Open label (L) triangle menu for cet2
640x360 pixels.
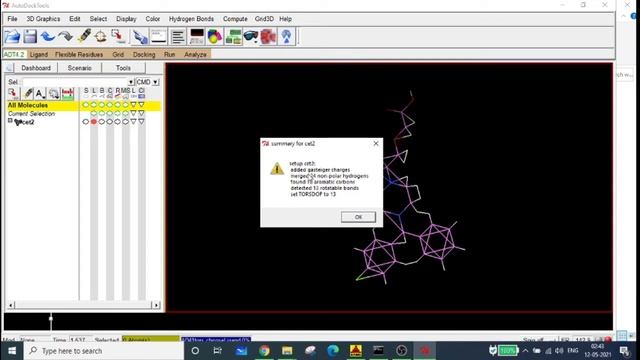pos(133,122)
